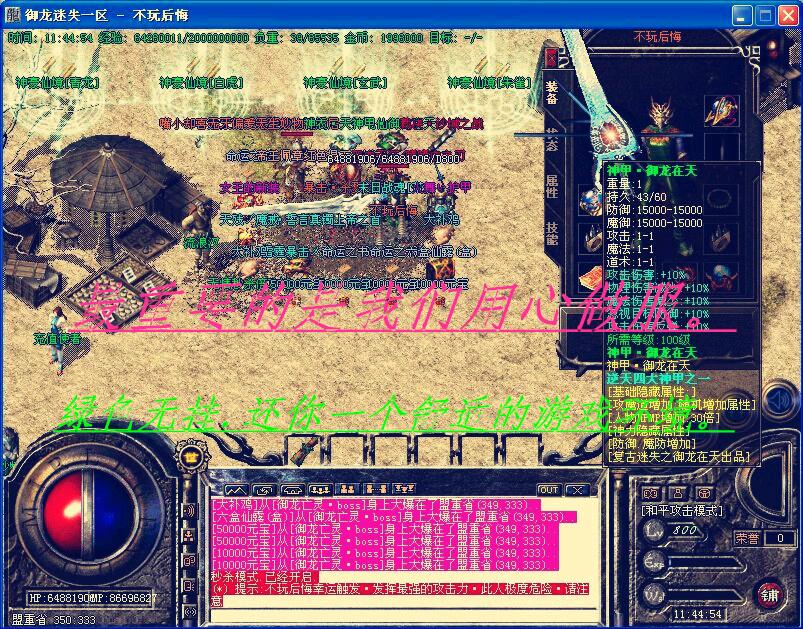Toggle the guild chat list sidebar icon
This screenshot has height=629, width=803.
[x=189, y=585]
